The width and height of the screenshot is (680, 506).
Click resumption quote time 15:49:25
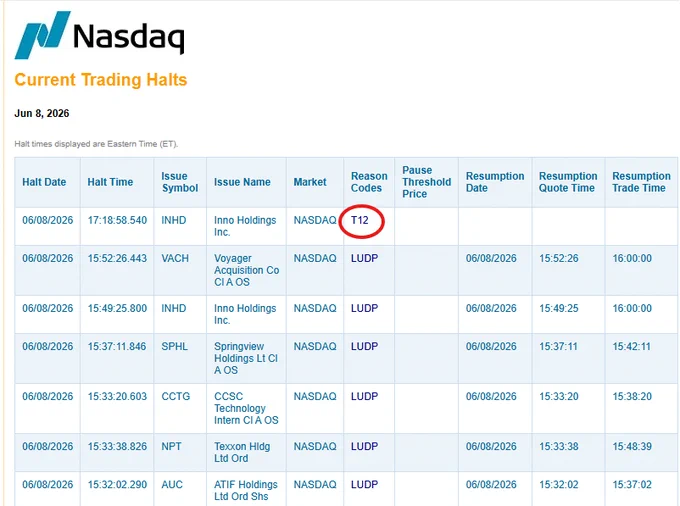click(x=559, y=308)
